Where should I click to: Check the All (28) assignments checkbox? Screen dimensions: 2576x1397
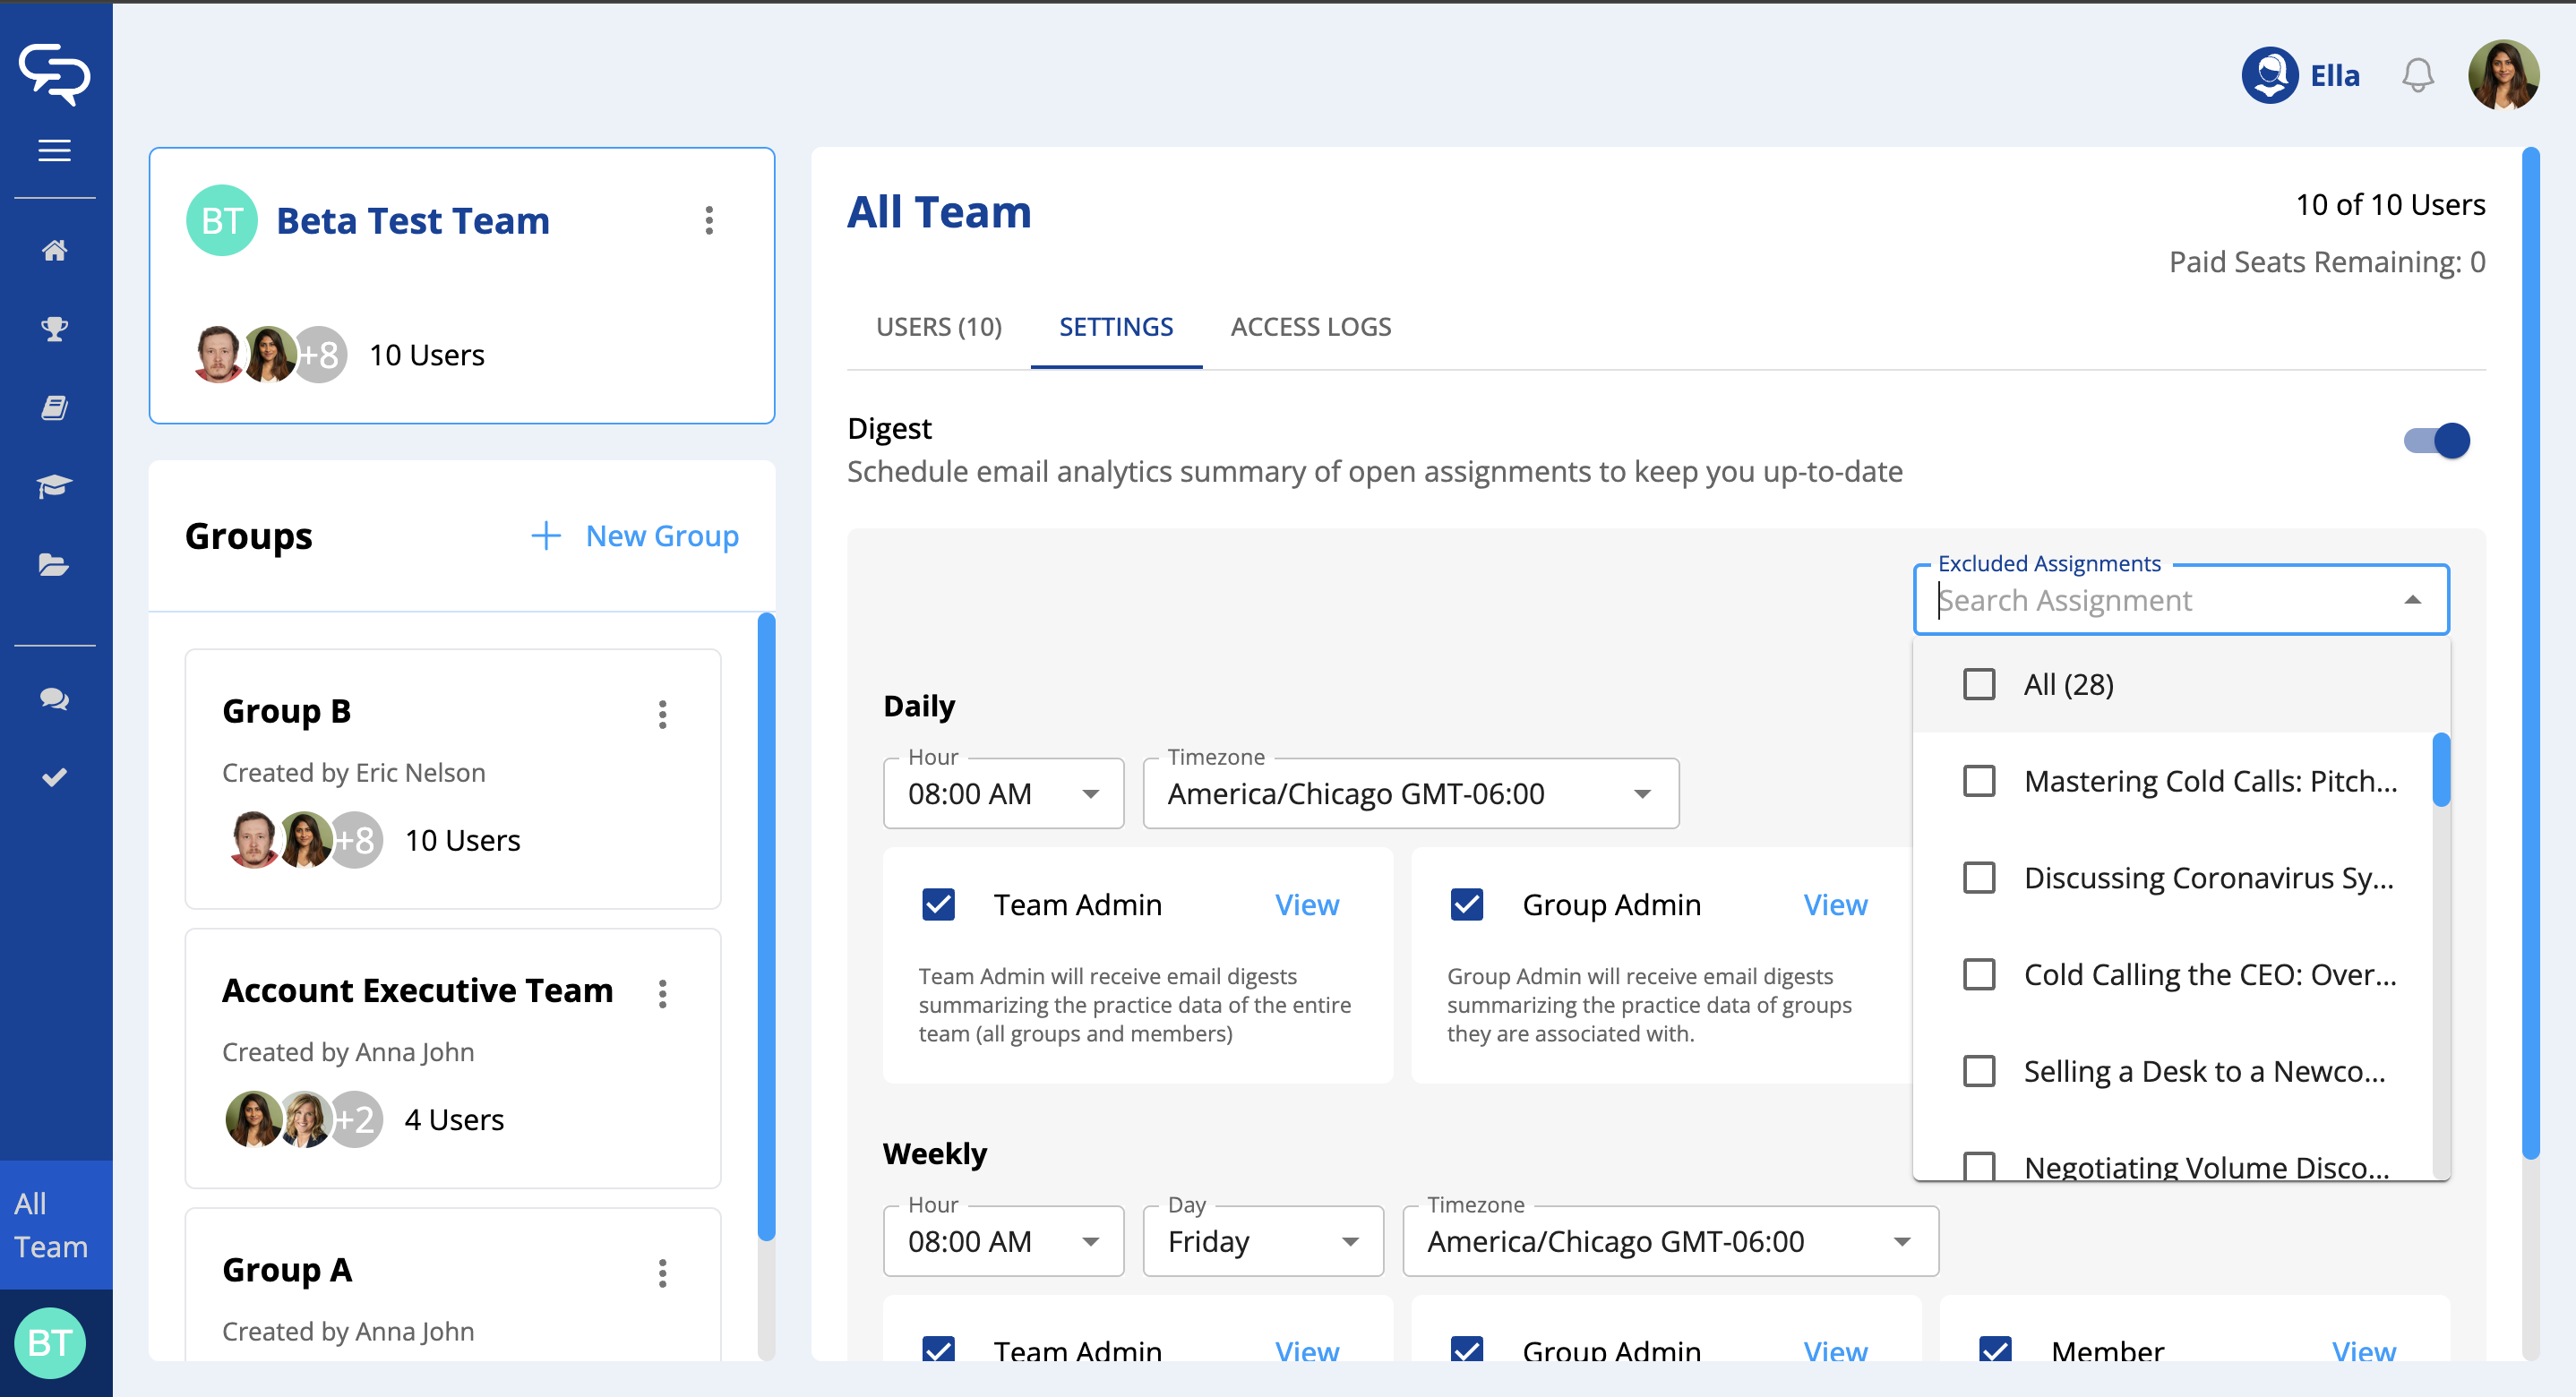point(1978,685)
